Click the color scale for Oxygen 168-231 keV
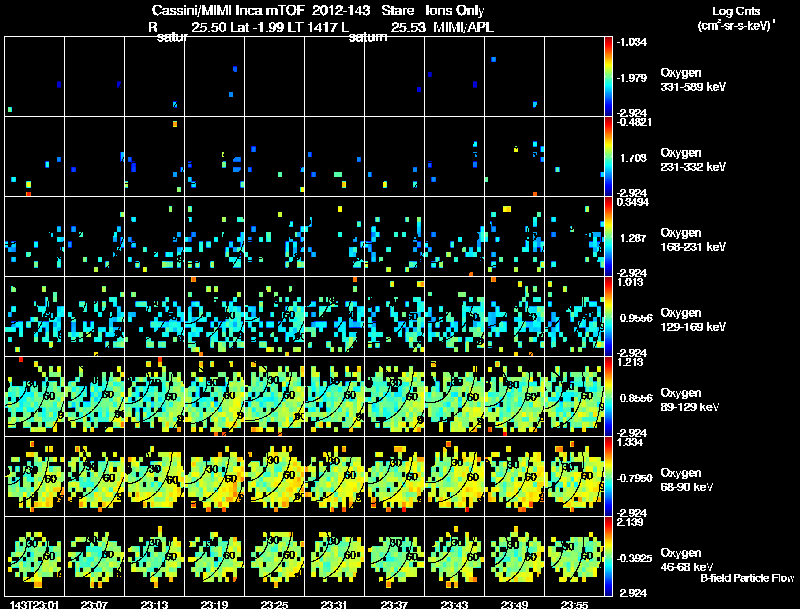Screen dimensions: 800x609 point(608,236)
